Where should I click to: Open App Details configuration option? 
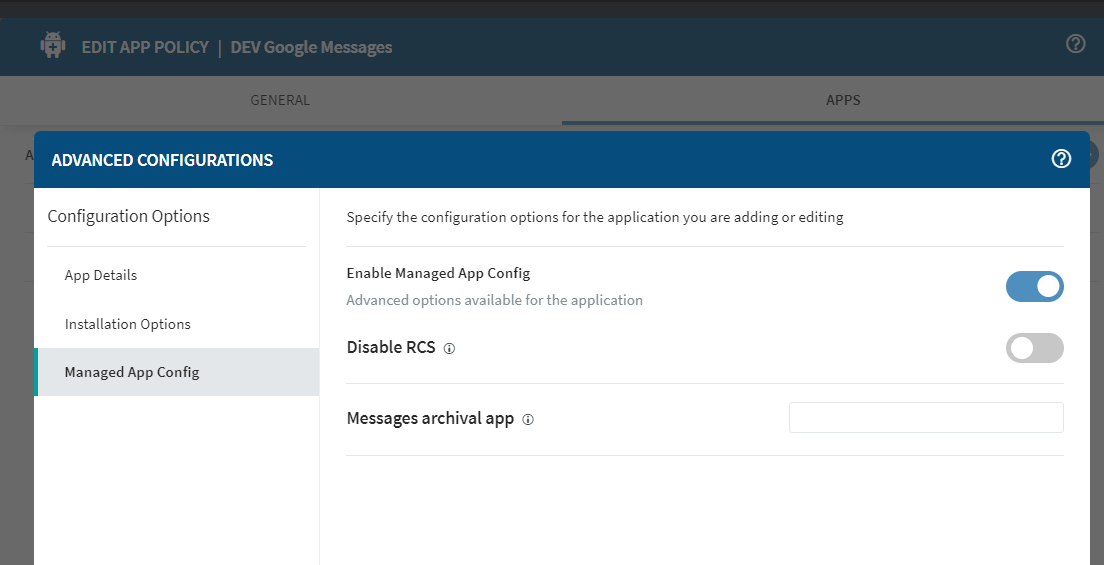(101, 275)
